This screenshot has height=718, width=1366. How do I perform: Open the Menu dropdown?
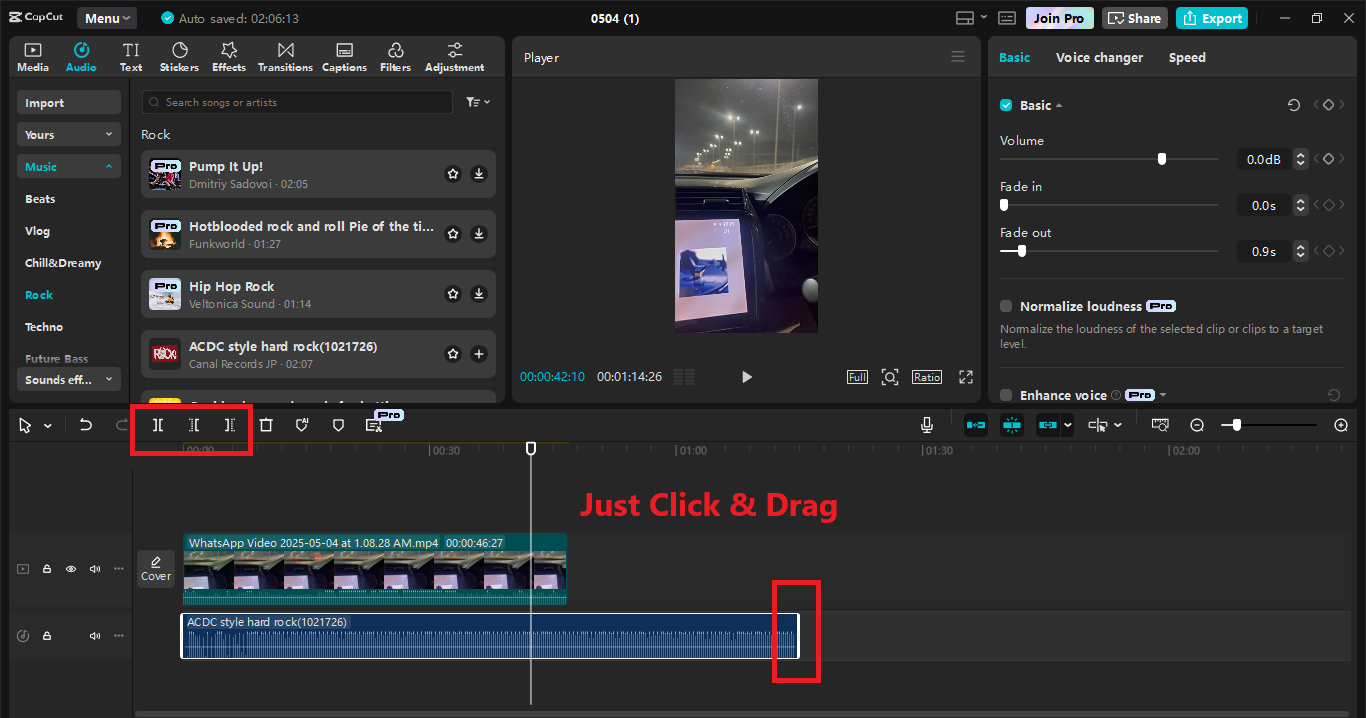(108, 18)
